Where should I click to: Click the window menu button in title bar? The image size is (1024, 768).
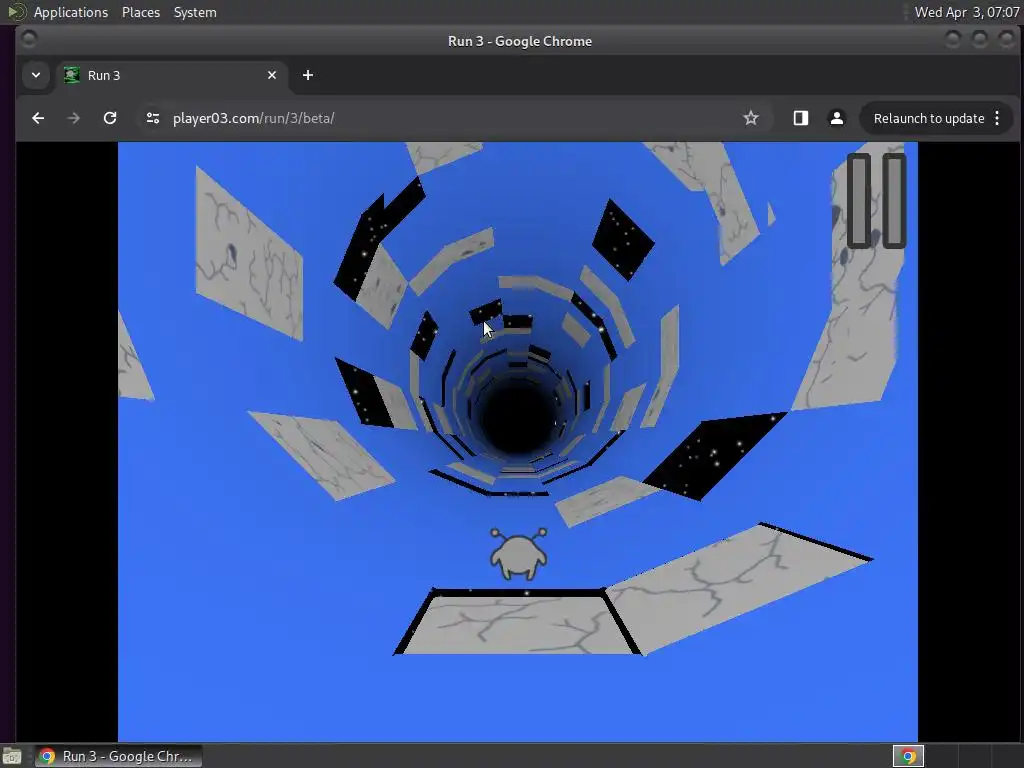(29, 39)
